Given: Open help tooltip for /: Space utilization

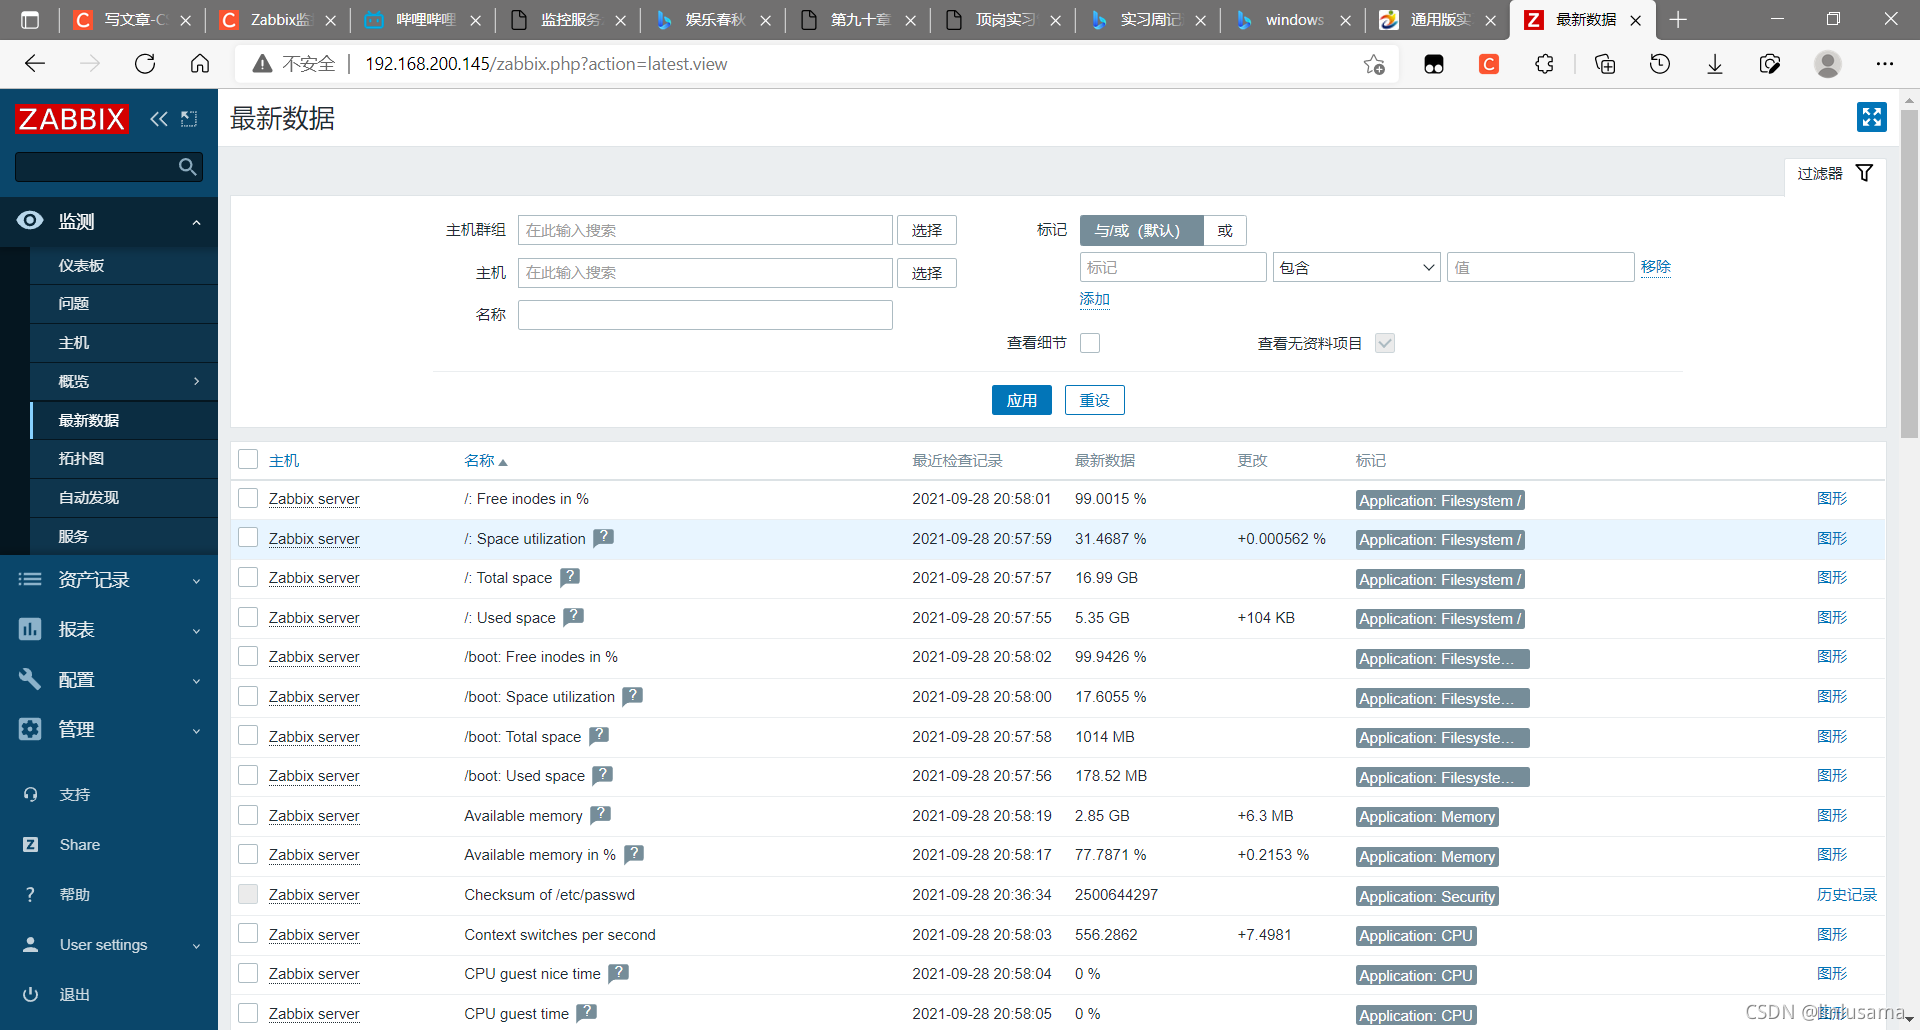Looking at the screenshot, I should 603,538.
